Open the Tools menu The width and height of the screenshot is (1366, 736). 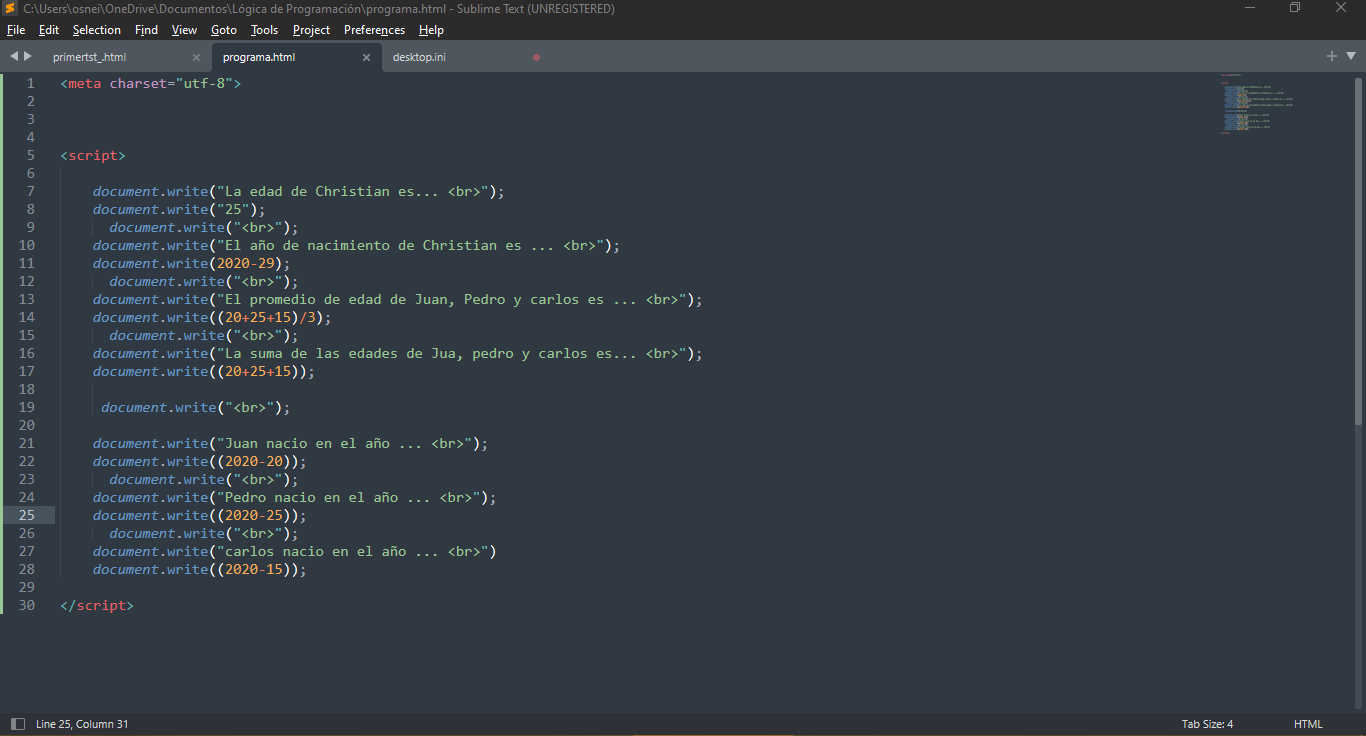265,30
